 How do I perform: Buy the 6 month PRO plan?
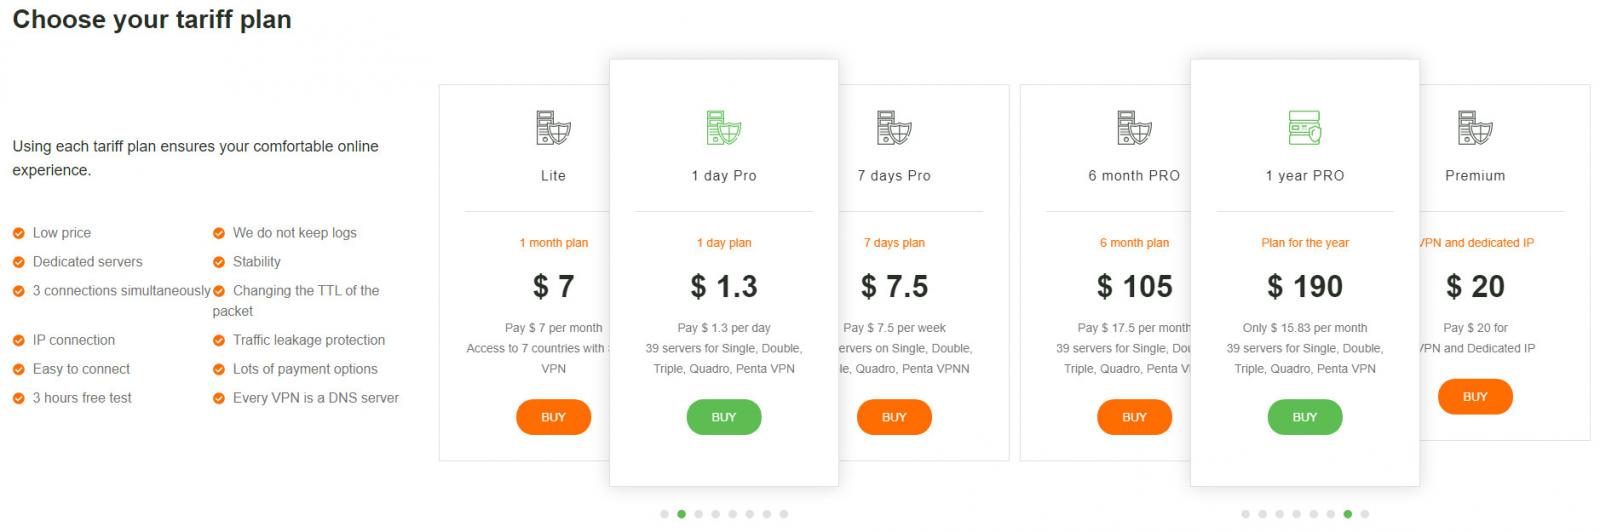tap(1134, 417)
